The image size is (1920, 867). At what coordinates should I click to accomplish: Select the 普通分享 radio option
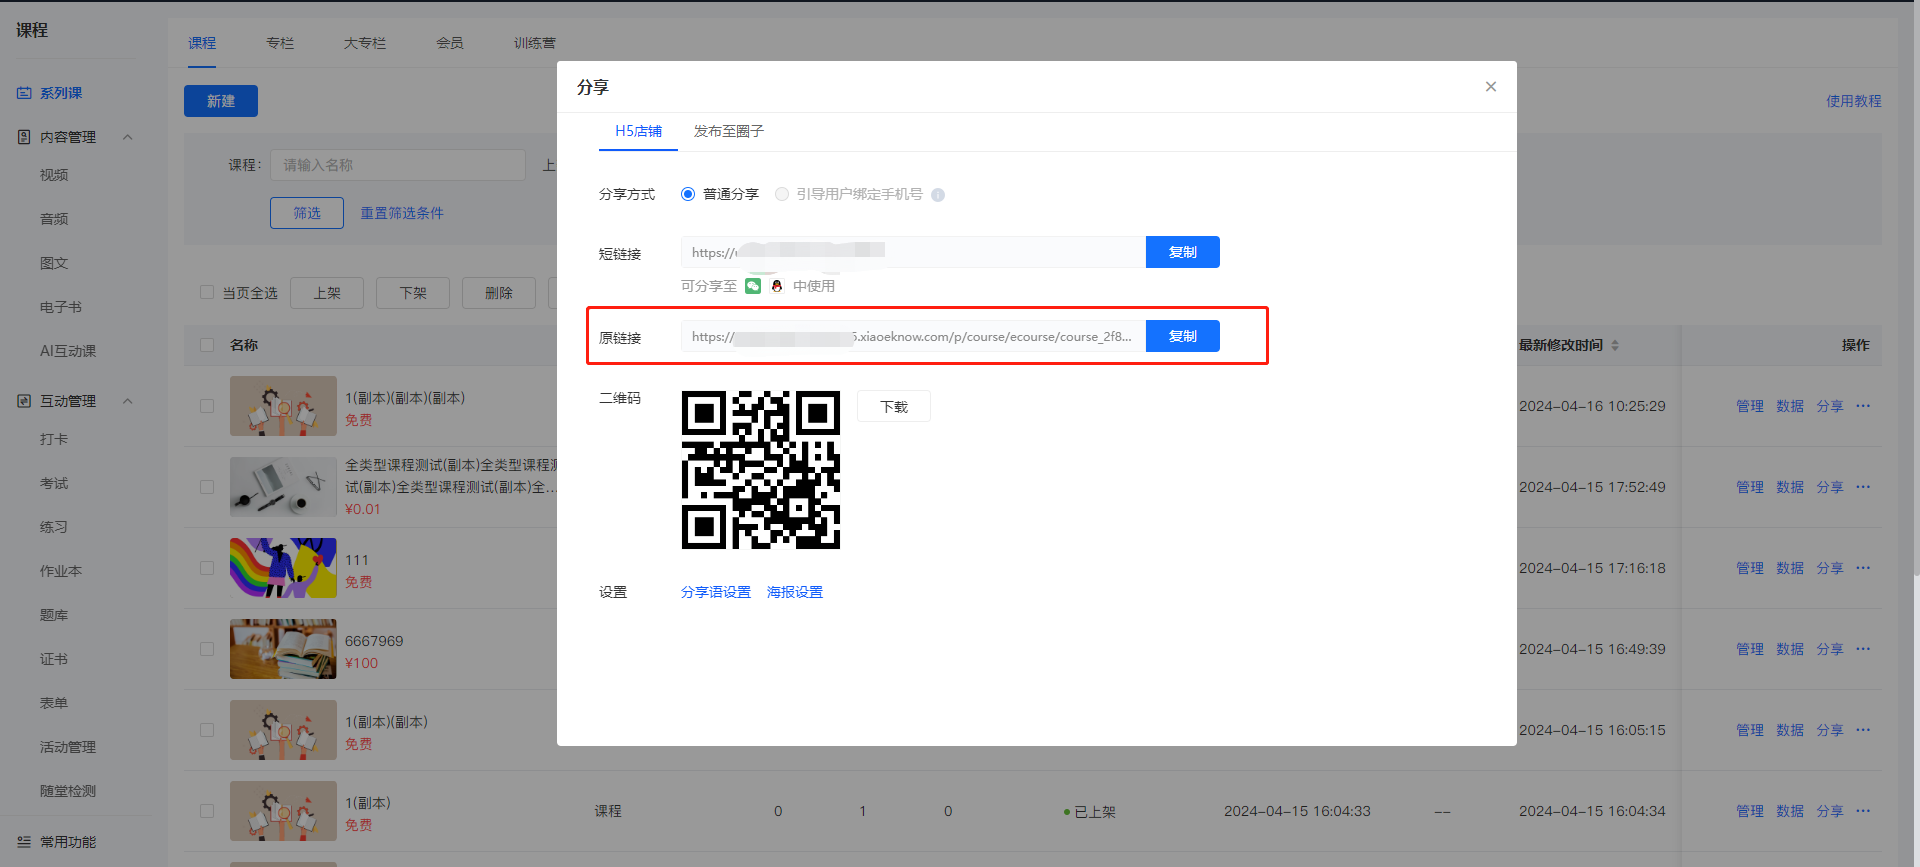coord(688,194)
